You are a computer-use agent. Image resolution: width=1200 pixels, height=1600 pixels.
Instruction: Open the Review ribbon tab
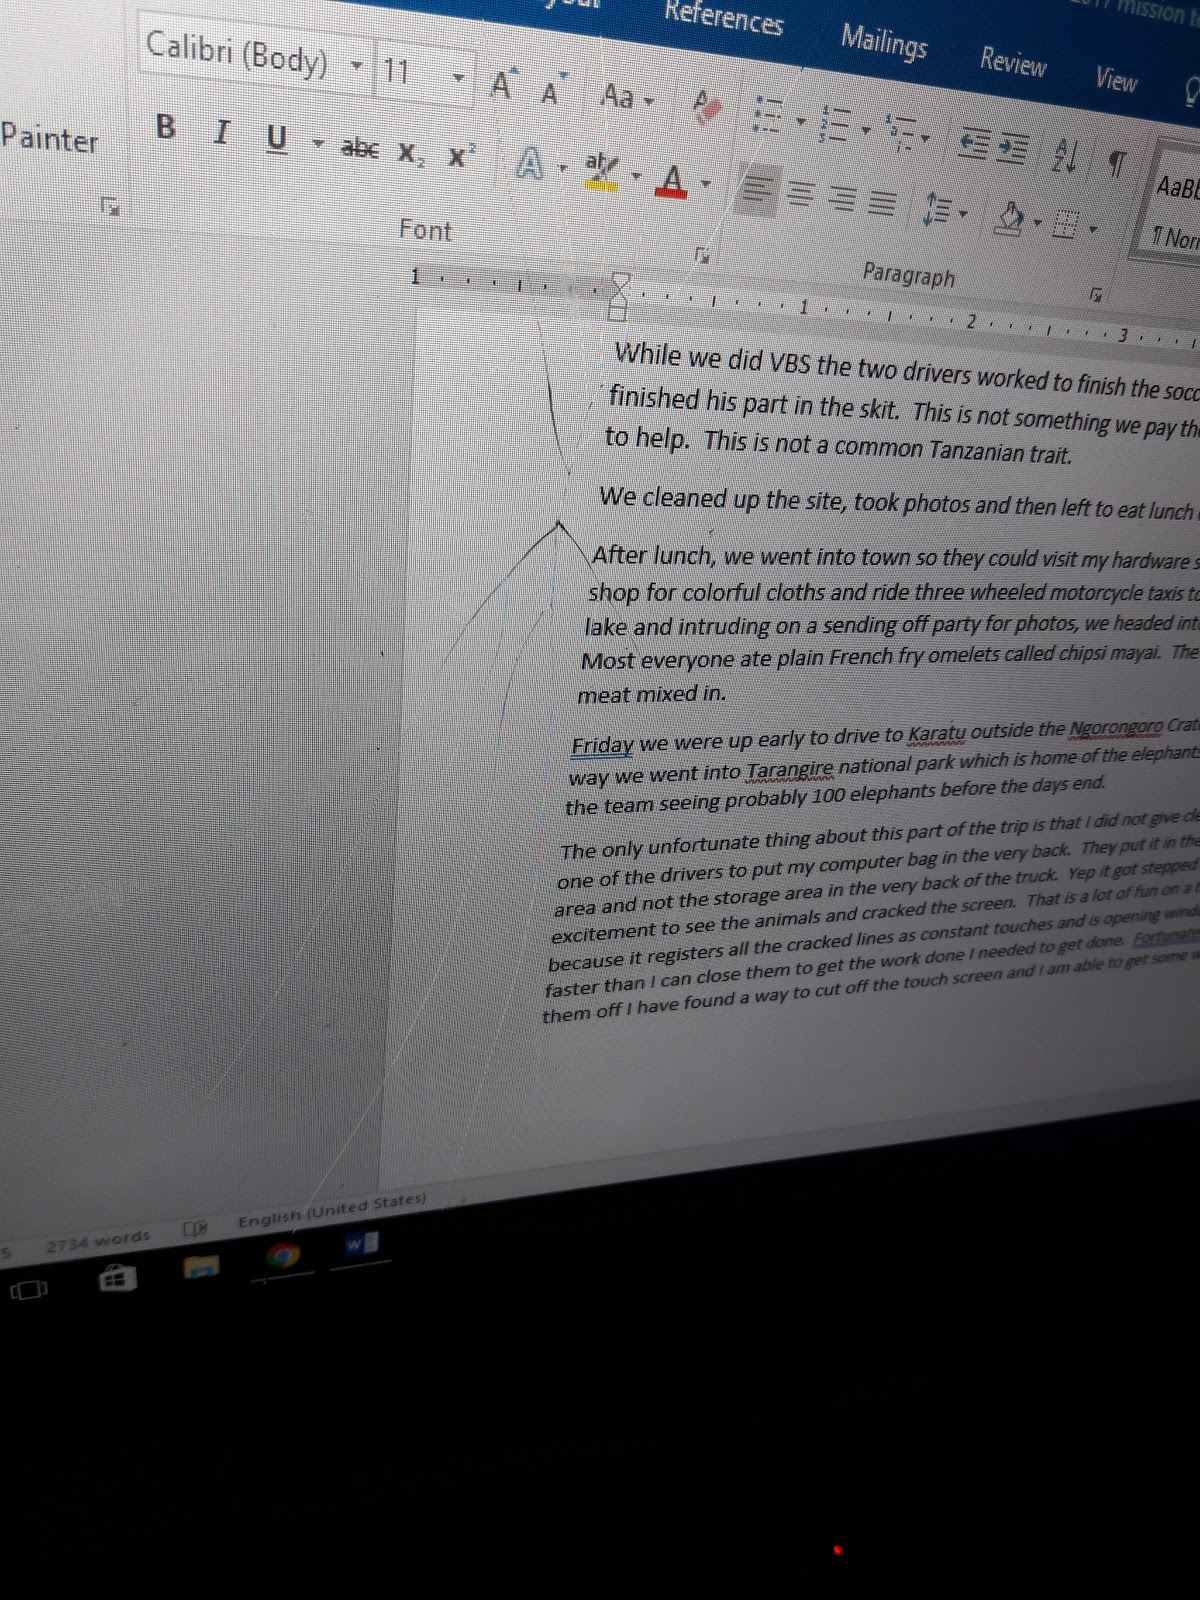[x=1012, y=62]
